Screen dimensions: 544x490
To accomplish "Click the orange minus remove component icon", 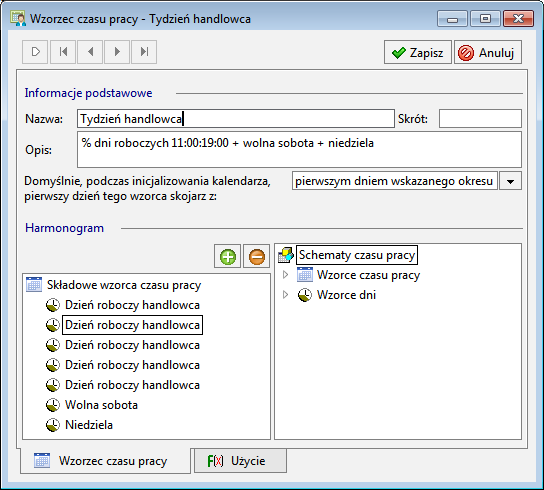I will (256, 256).
